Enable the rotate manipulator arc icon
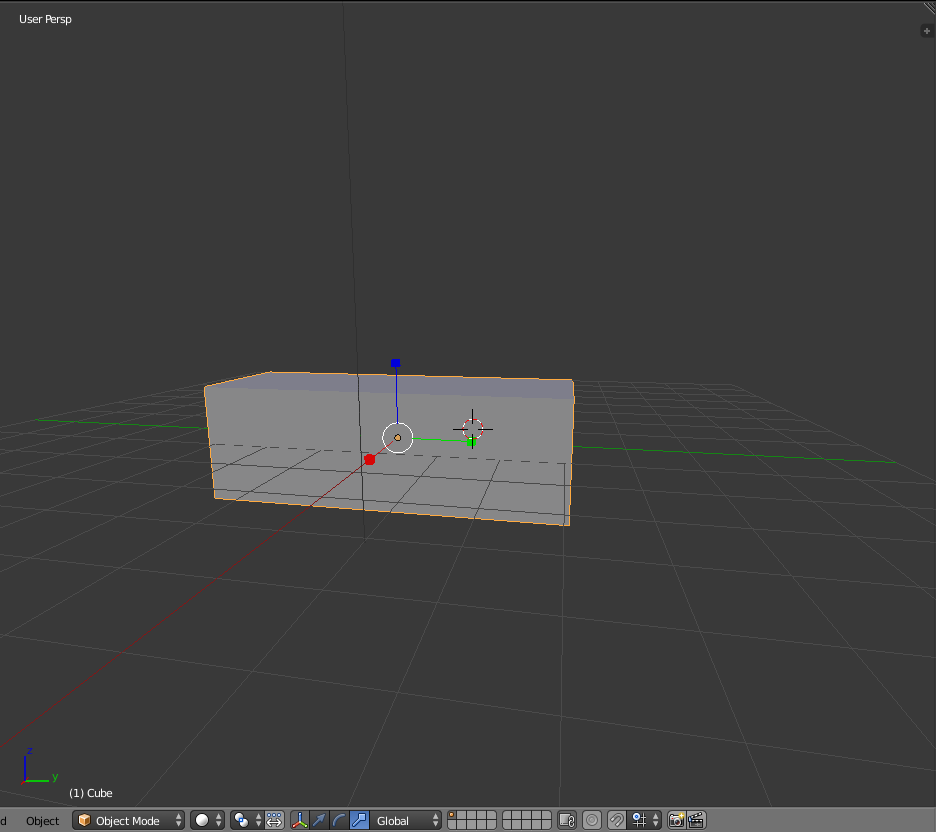Screen dimensions: 936x832 tap(339, 820)
